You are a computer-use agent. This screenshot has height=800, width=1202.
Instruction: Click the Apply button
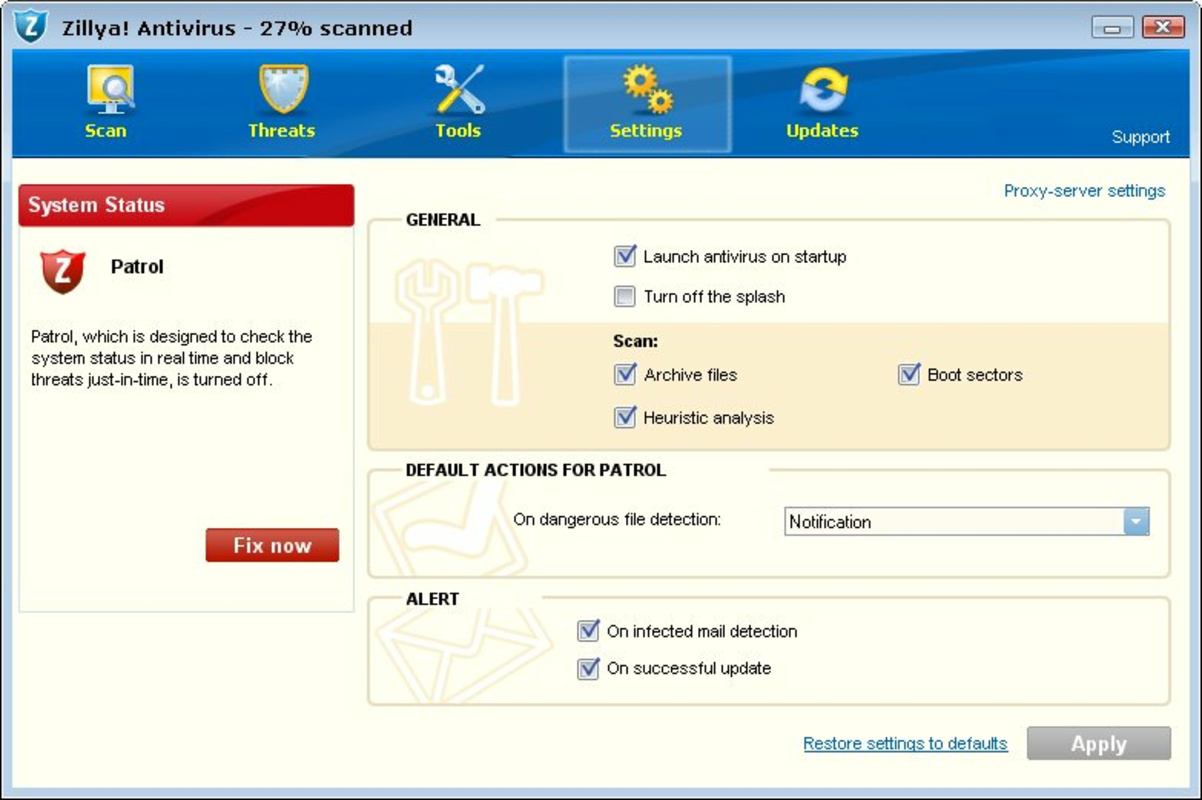(x=1099, y=744)
